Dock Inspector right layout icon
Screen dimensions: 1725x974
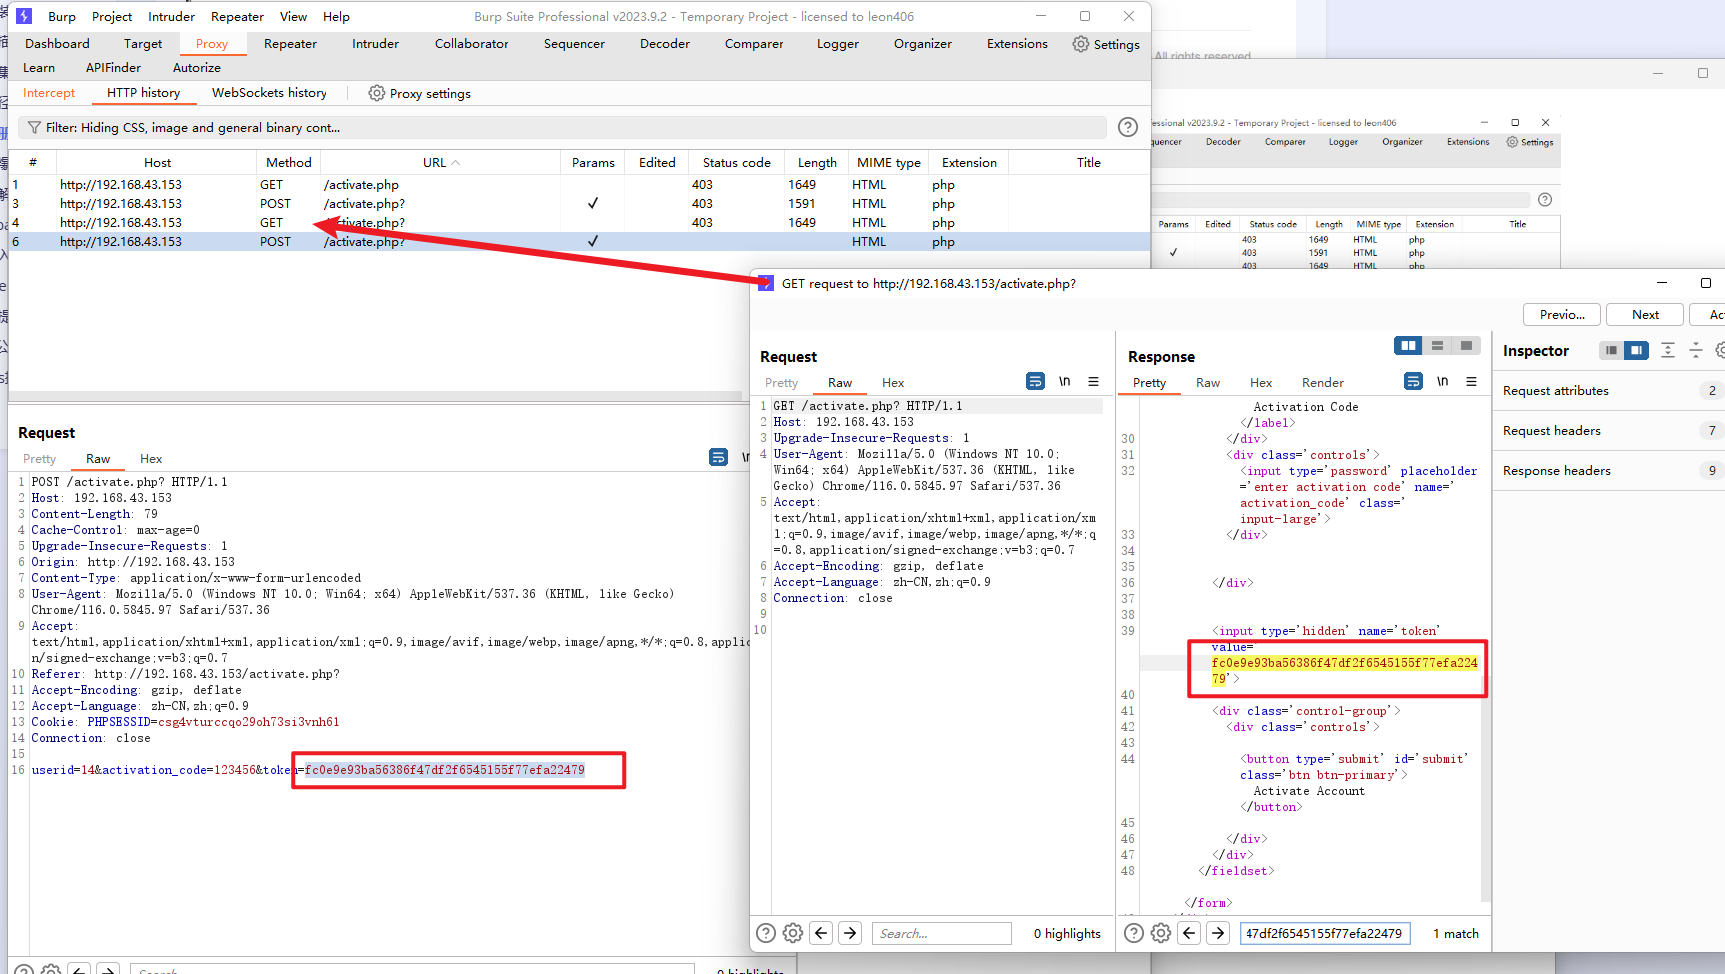pos(1636,350)
